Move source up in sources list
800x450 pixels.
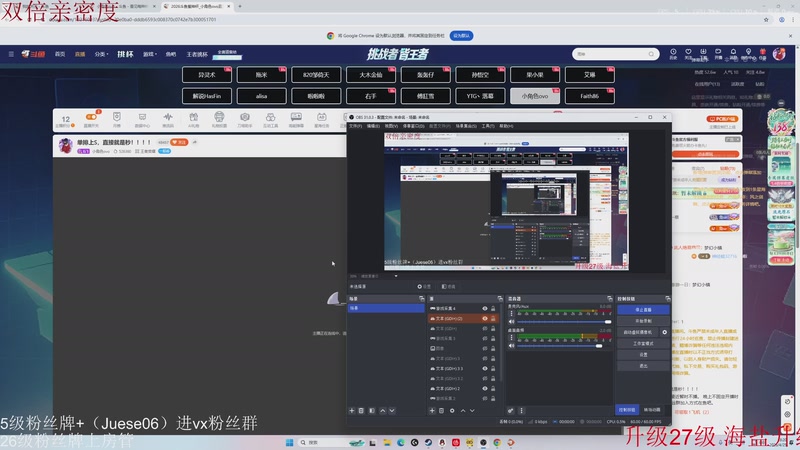coord(463,411)
